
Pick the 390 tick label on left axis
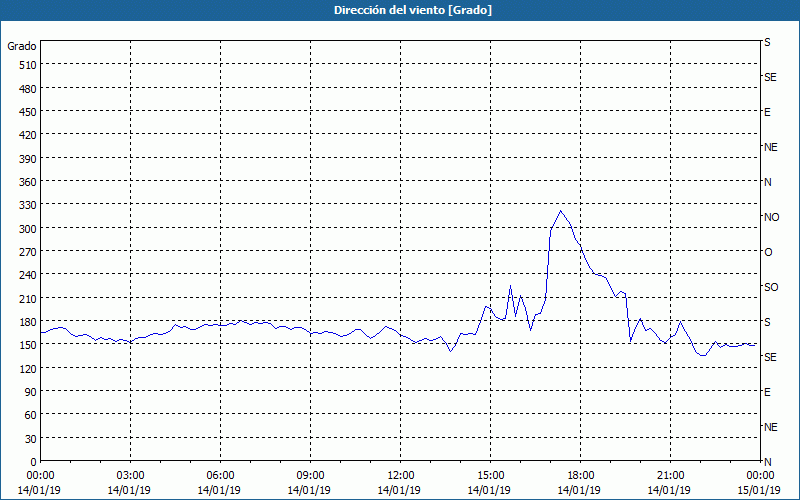coord(28,159)
